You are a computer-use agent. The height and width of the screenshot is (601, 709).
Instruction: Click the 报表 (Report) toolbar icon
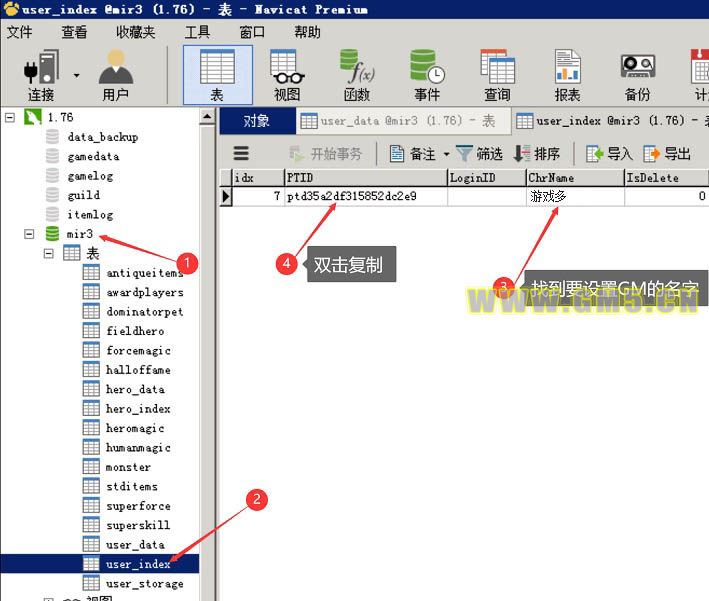pos(567,74)
